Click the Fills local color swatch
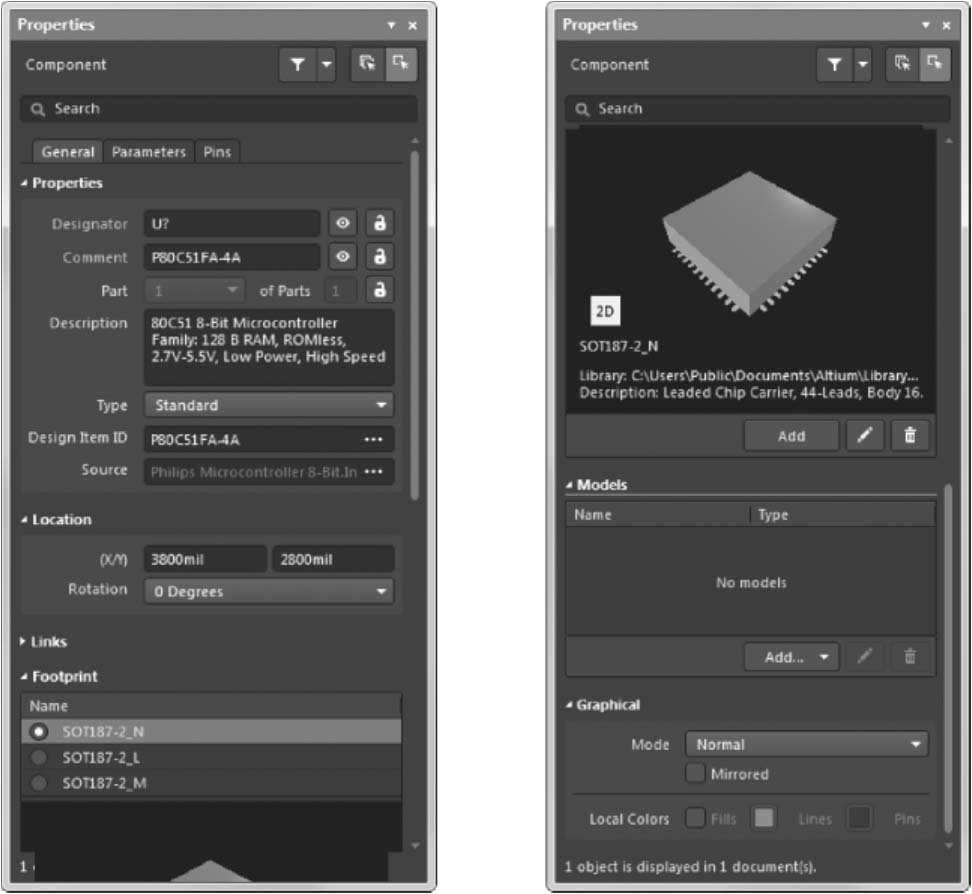Screen dimensions: 972x894 tap(764, 819)
